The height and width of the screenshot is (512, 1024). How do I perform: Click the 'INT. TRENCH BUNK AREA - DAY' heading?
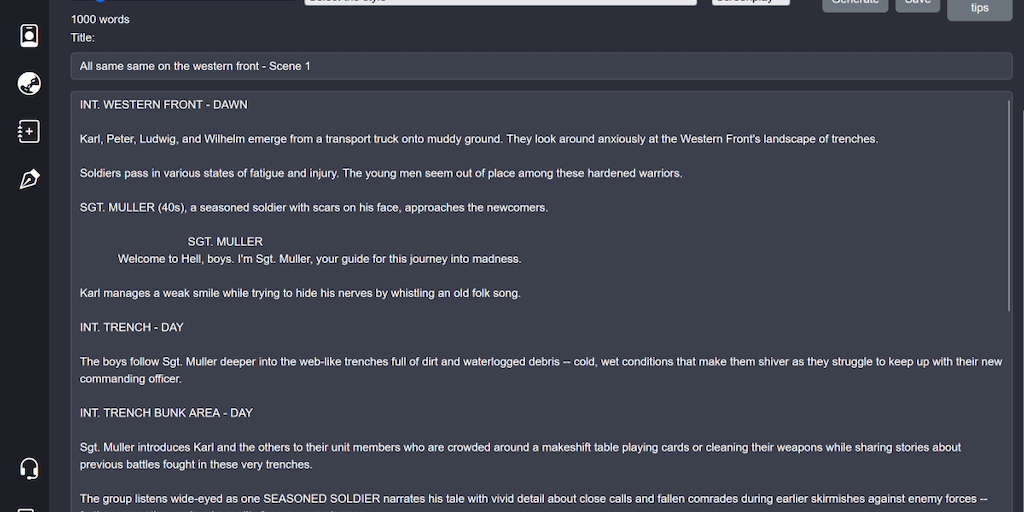click(x=166, y=413)
